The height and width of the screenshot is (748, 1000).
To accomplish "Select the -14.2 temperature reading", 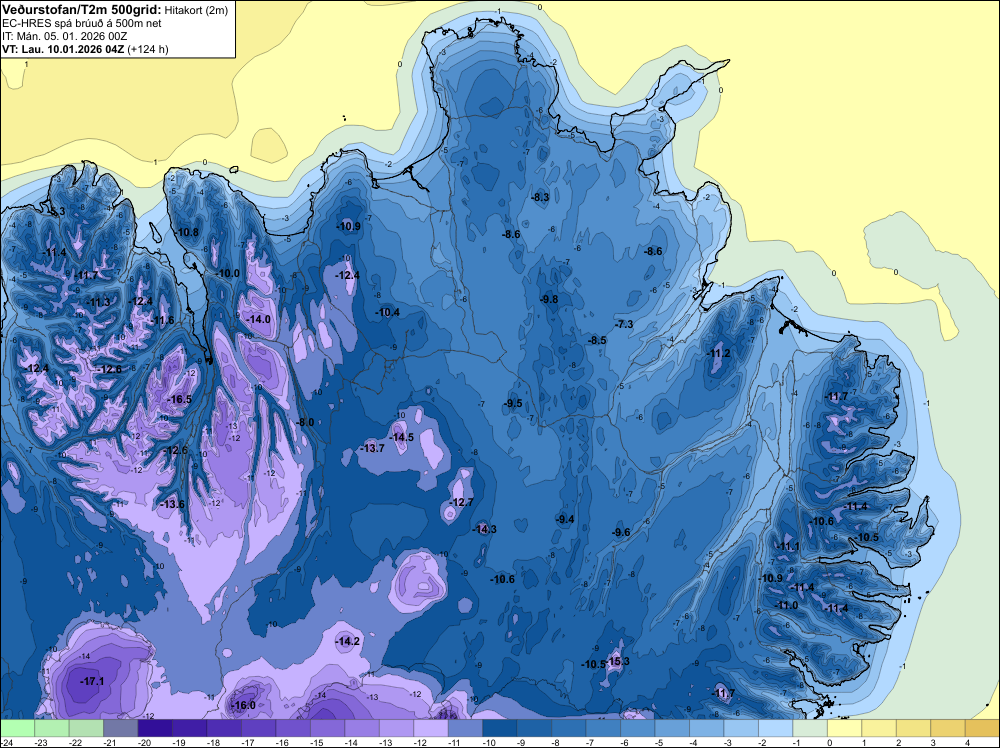I will [348, 642].
